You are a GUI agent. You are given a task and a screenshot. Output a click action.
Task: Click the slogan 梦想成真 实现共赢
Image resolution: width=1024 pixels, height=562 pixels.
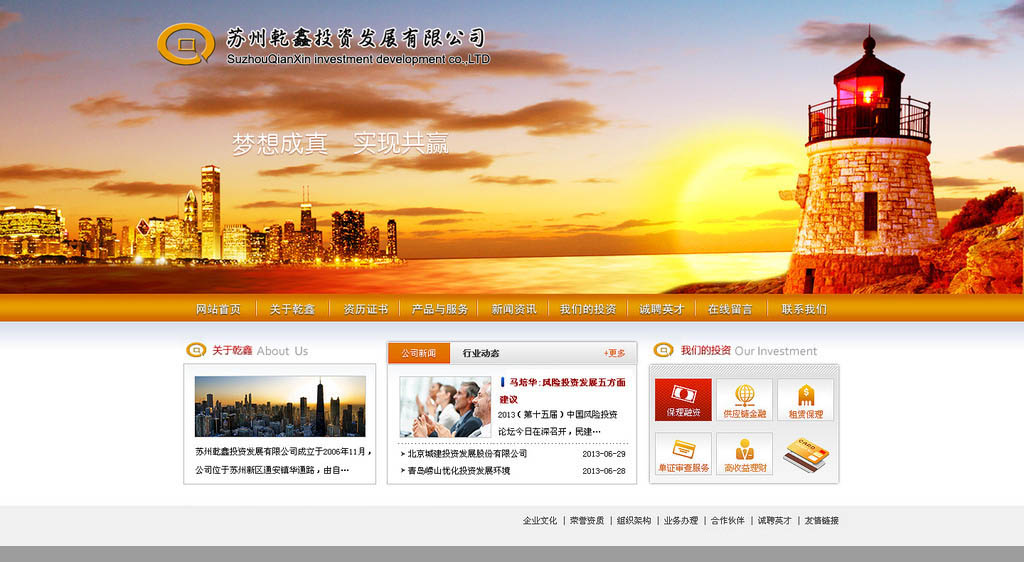340,144
